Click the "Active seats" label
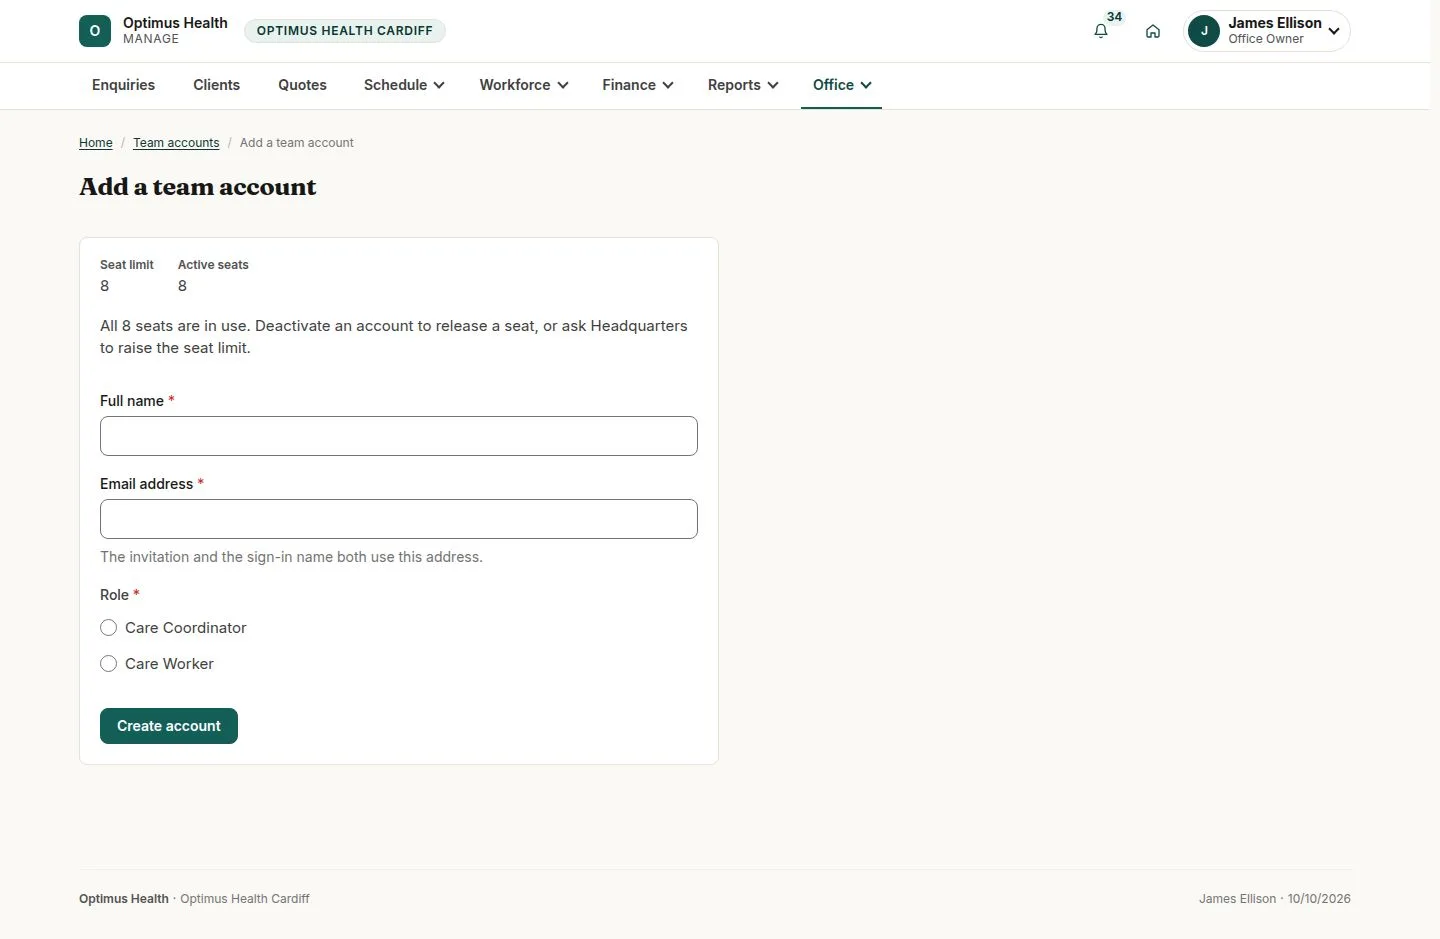The height and width of the screenshot is (939, 1440). [x=213, y=265]
